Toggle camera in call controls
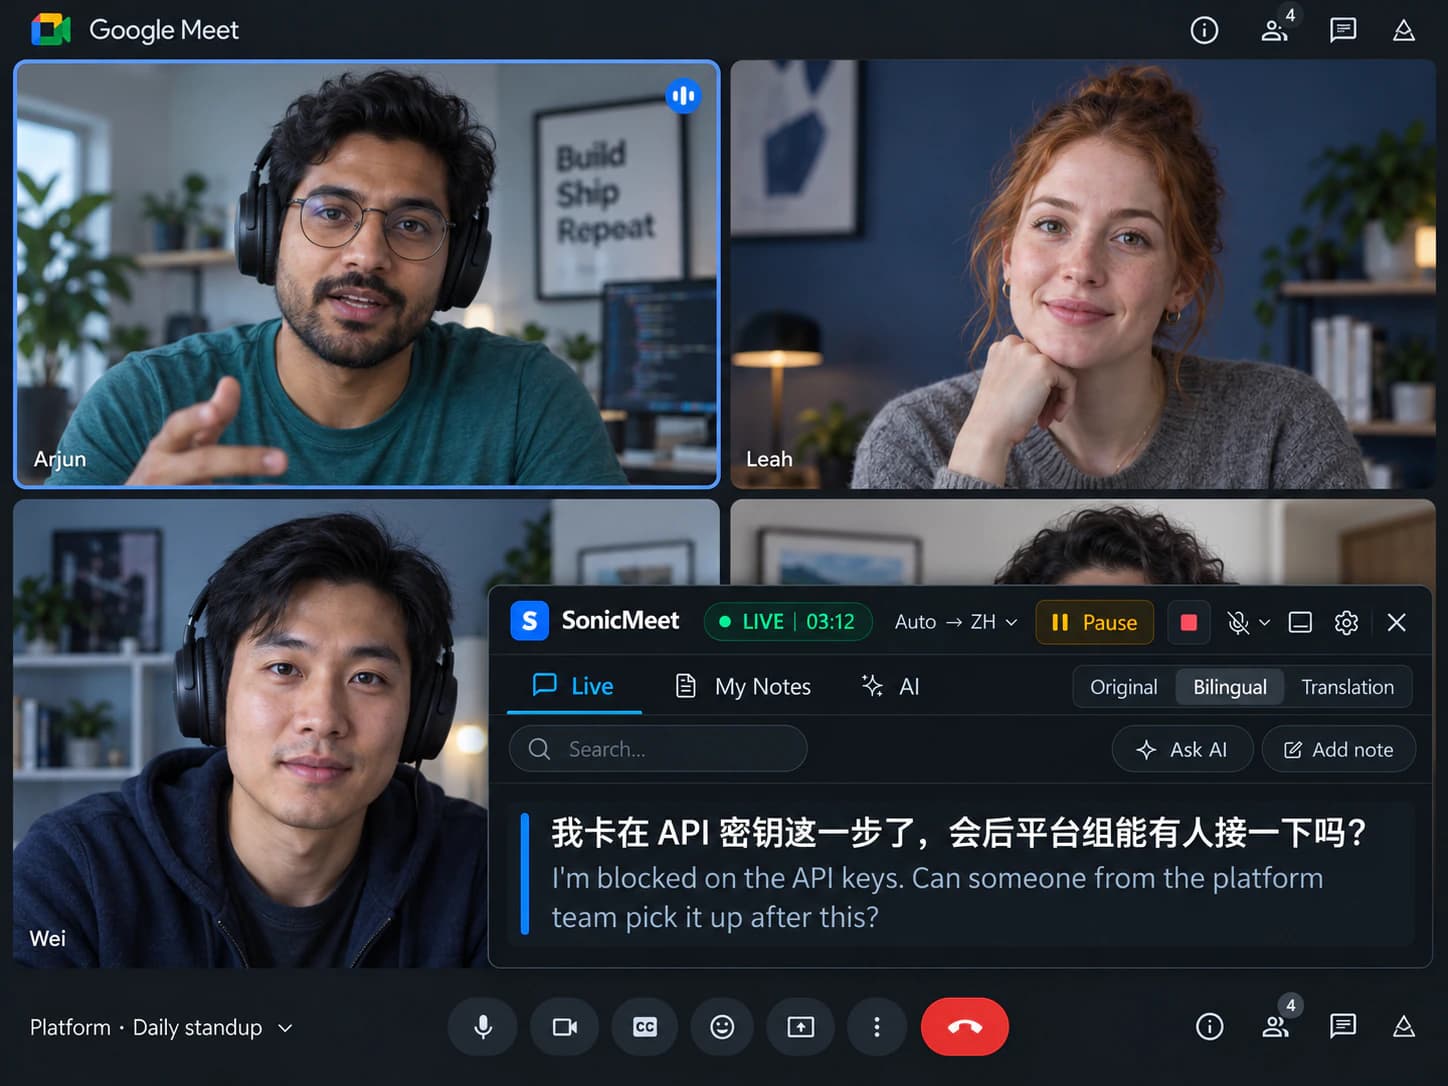The height and width of the screenshot is (1086, 1448). pos(565,1027)
